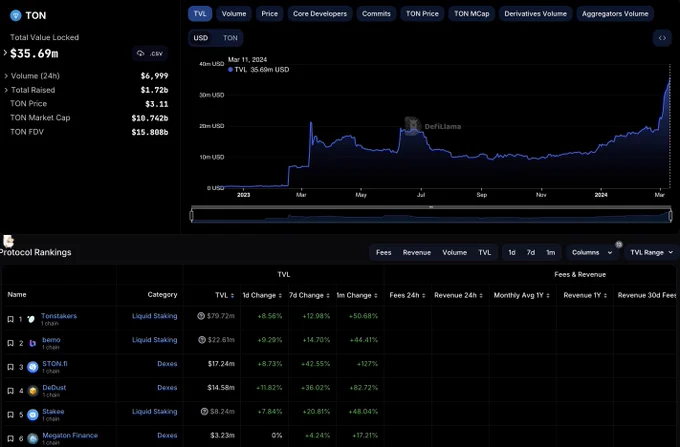Screen dimensions: 680x447
Task: Open the DeDust protocol link
Action: coord(54,388)
